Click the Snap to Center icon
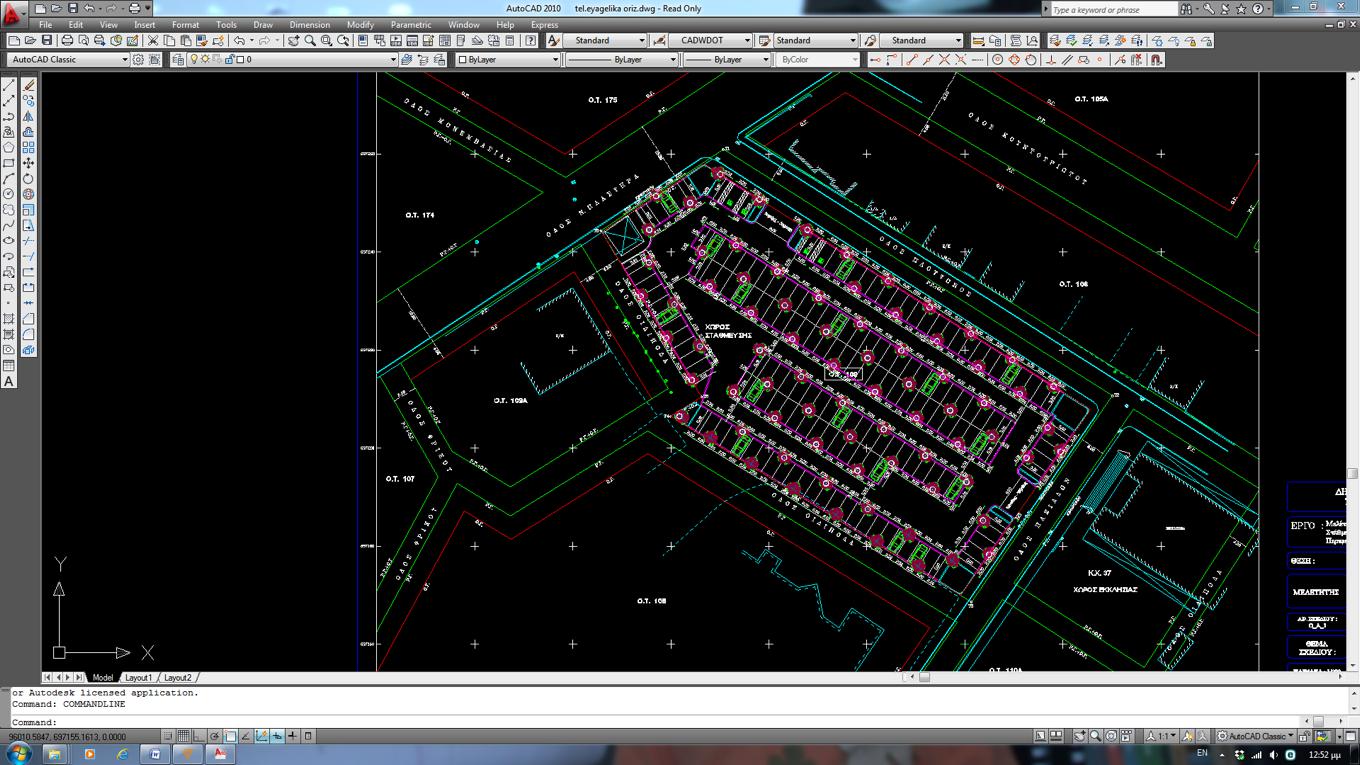This screenshot has height=765, width=1360. point(997,59)
